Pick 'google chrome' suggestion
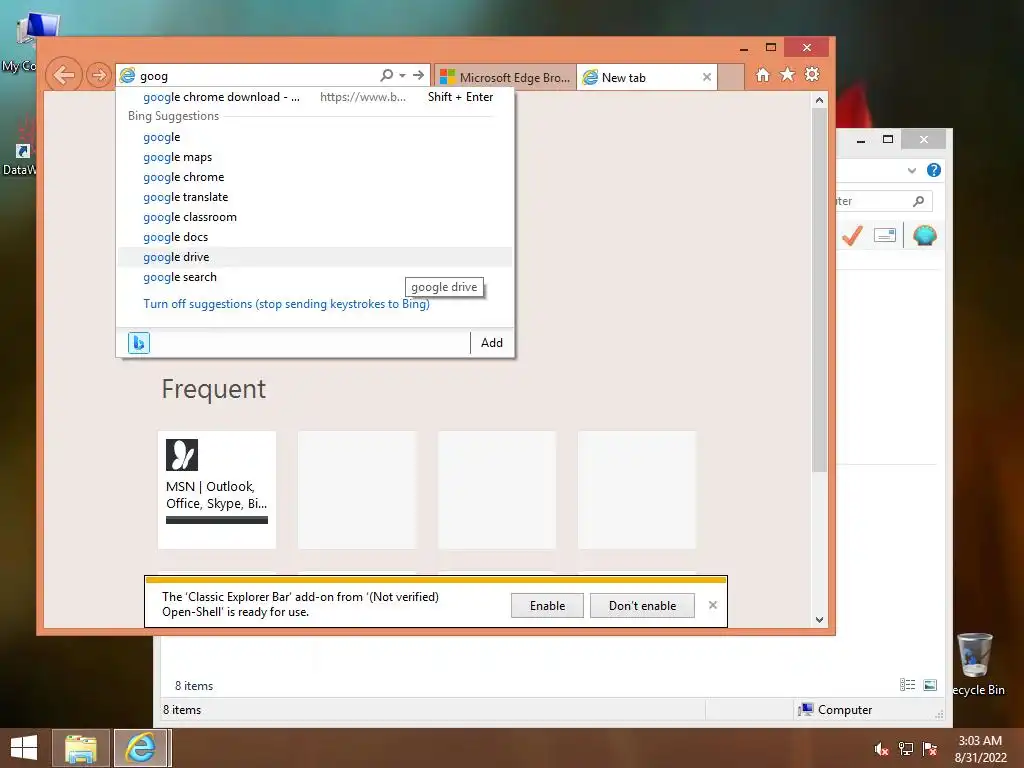1024x768 pixels. tap(315, 177)
